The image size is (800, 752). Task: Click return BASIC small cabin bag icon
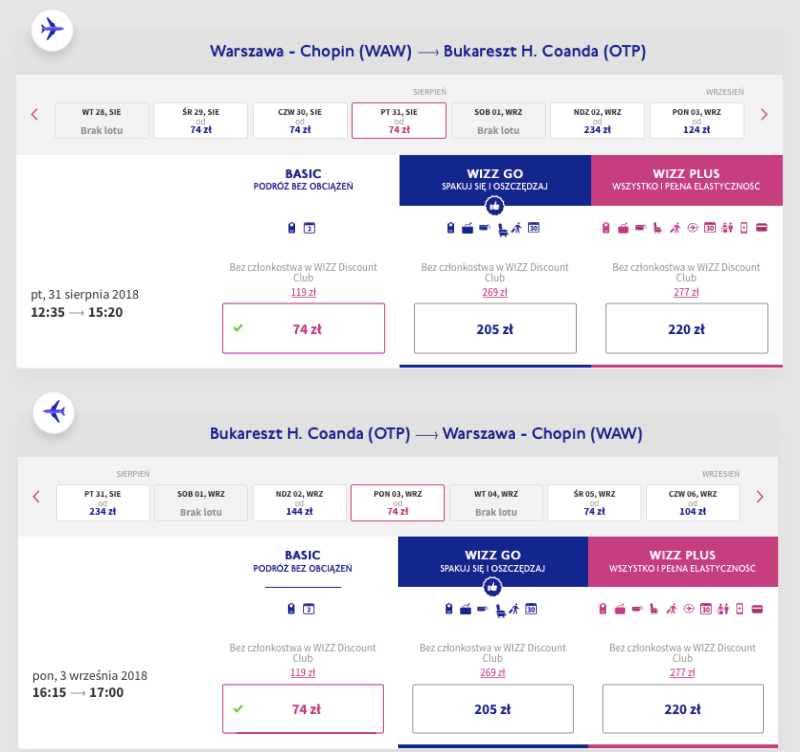[291, 609]
